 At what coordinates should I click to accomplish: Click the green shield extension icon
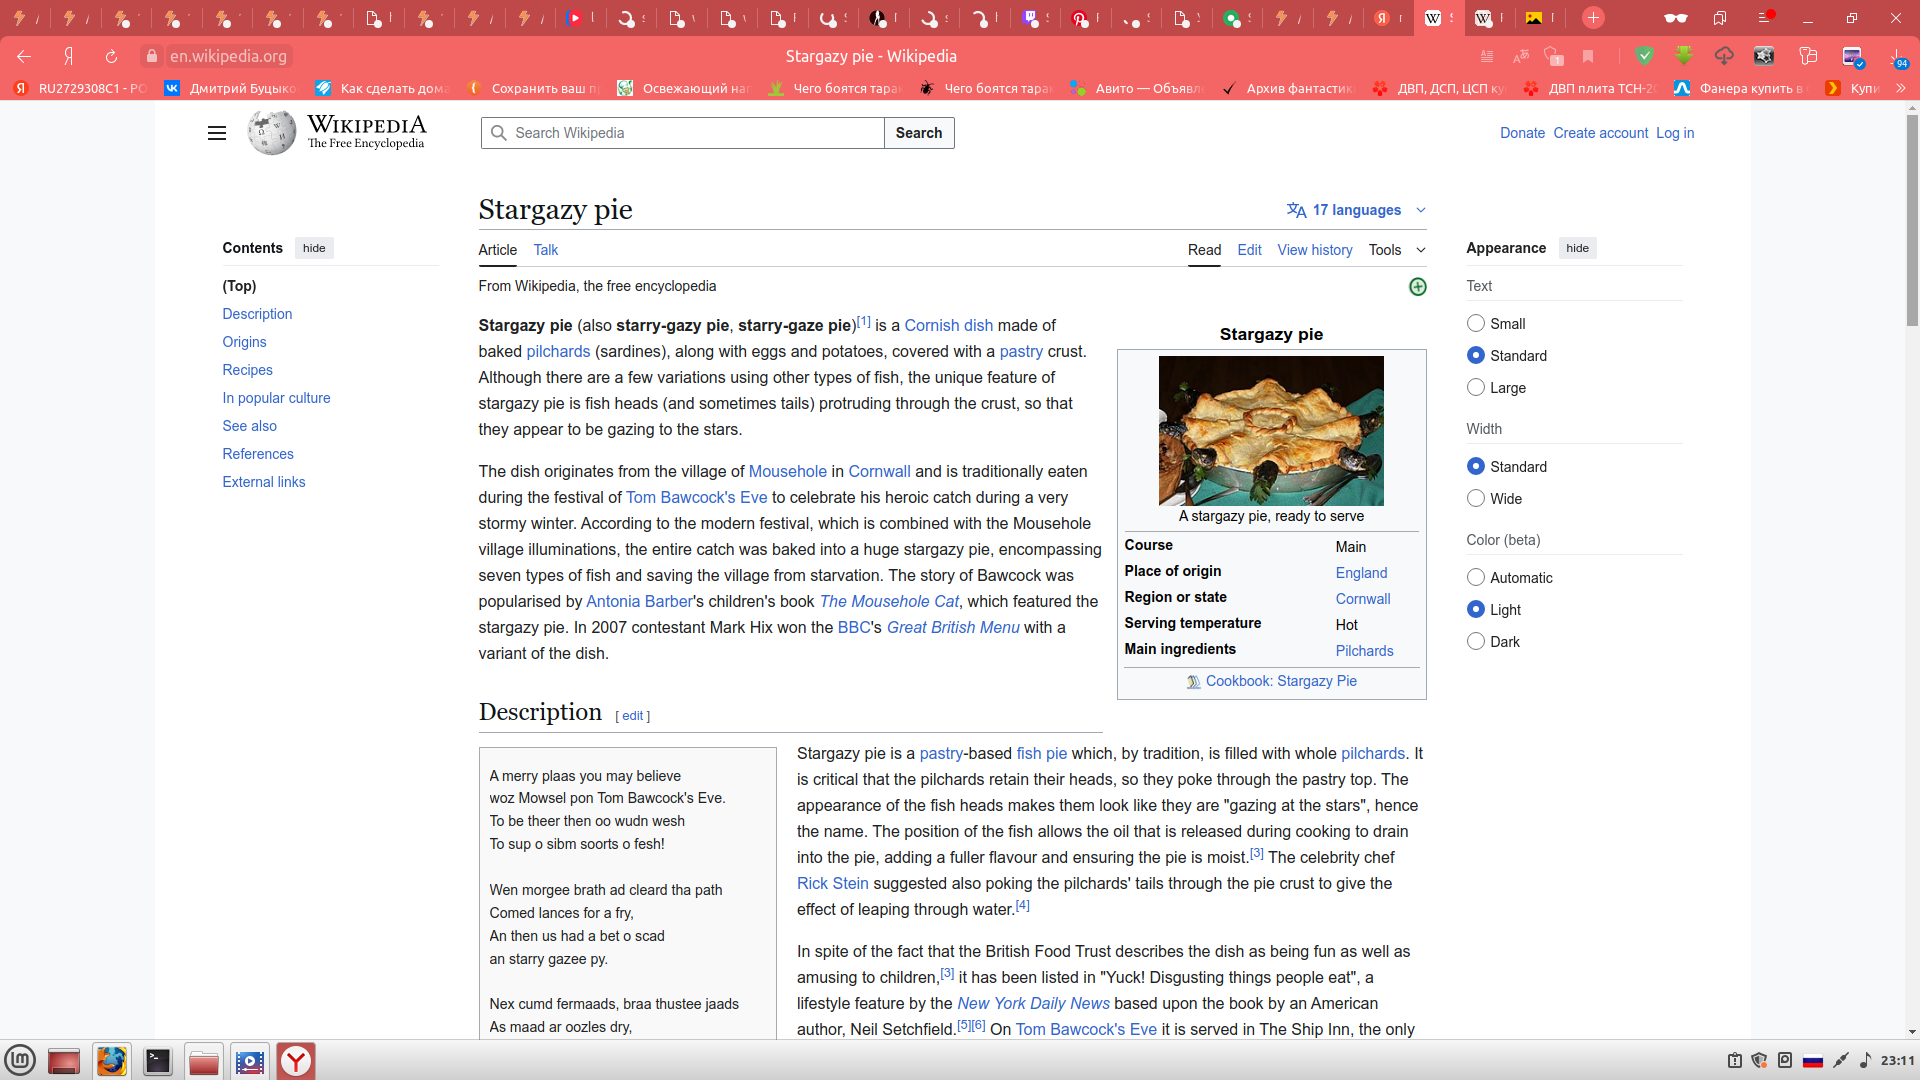1644,56
